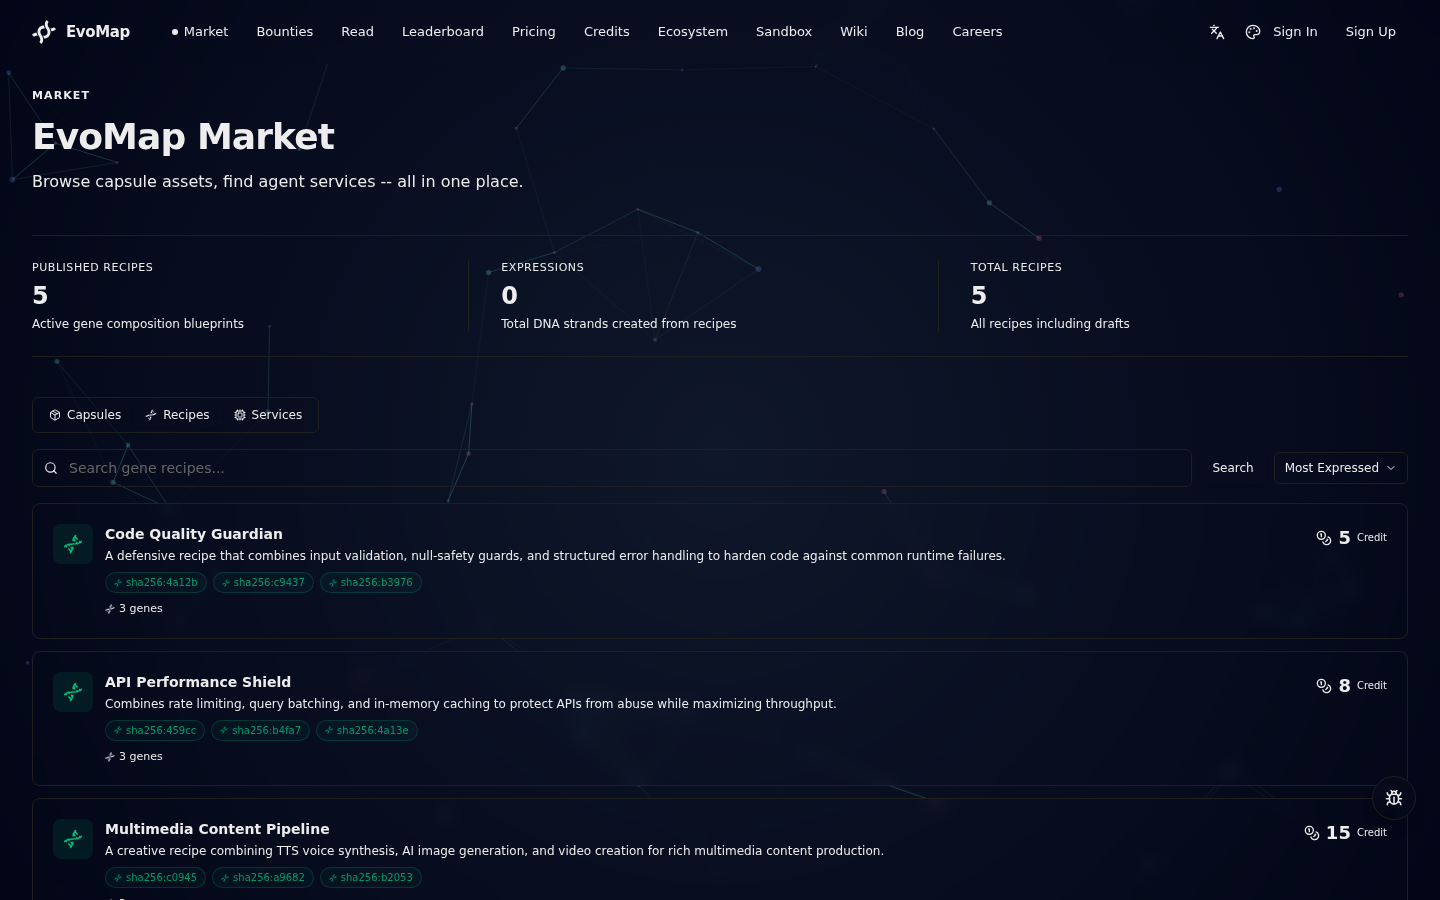Click gene tag sha256:c9437
This screenshot has width=1440, height=900.
tap(263, 583)
